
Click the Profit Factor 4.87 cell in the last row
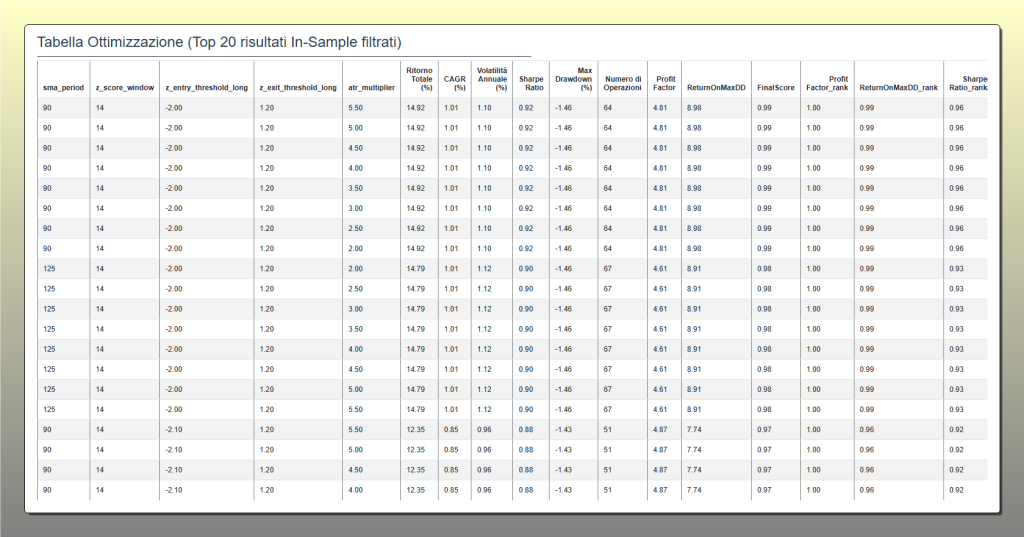point(659,490)
